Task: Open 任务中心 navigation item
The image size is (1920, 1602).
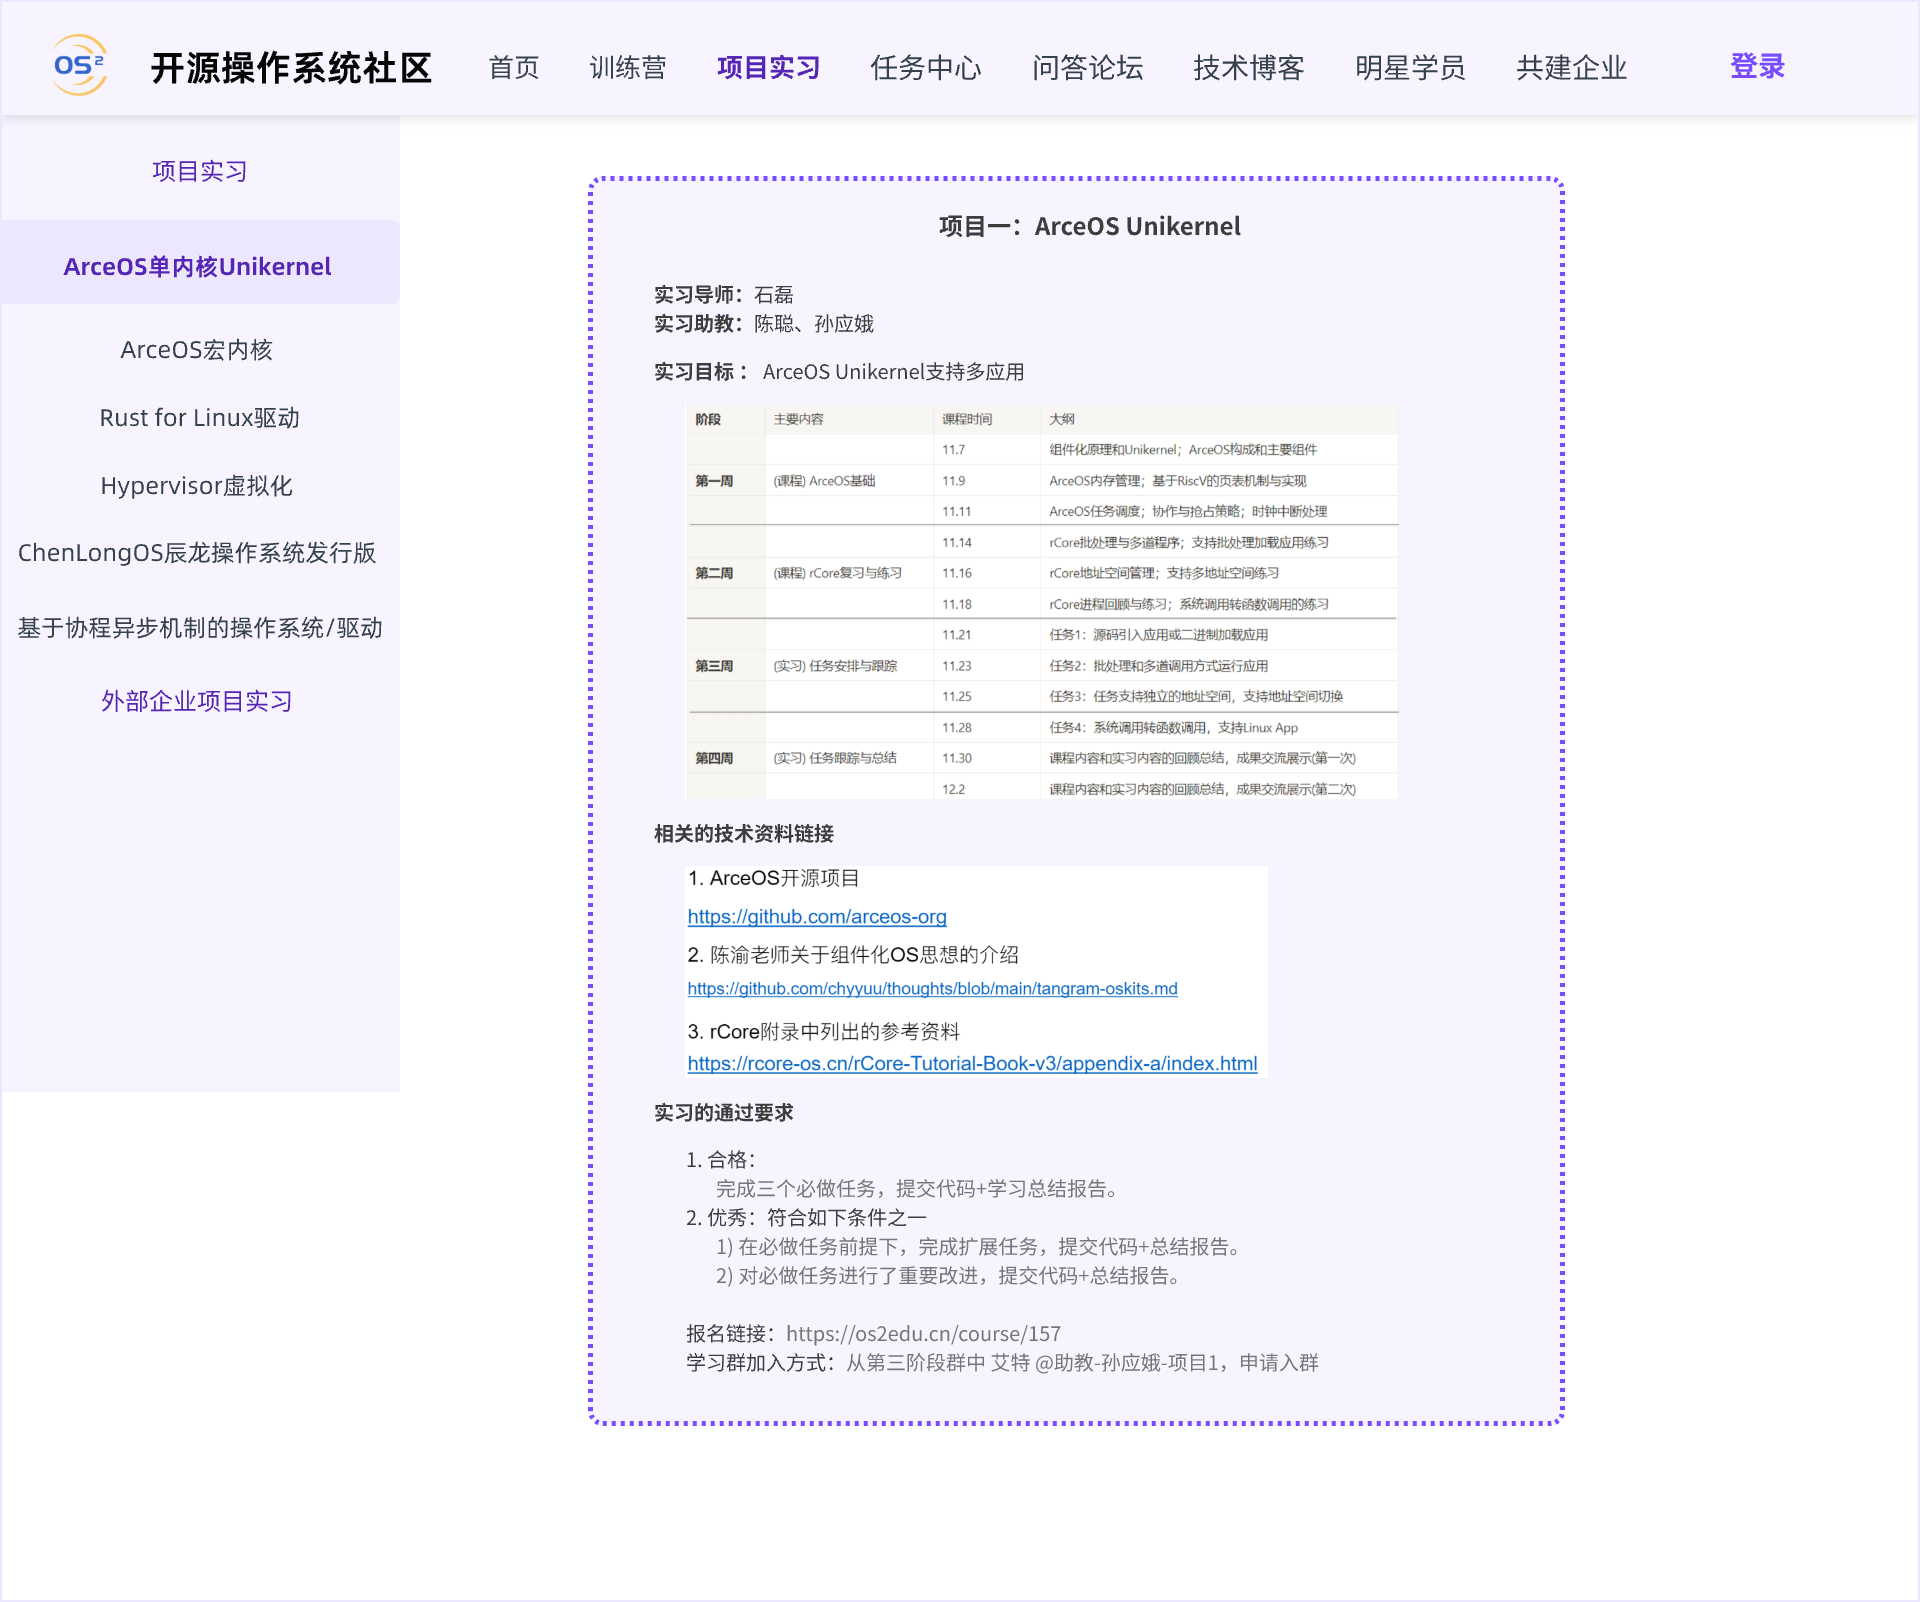Action: 926,67
